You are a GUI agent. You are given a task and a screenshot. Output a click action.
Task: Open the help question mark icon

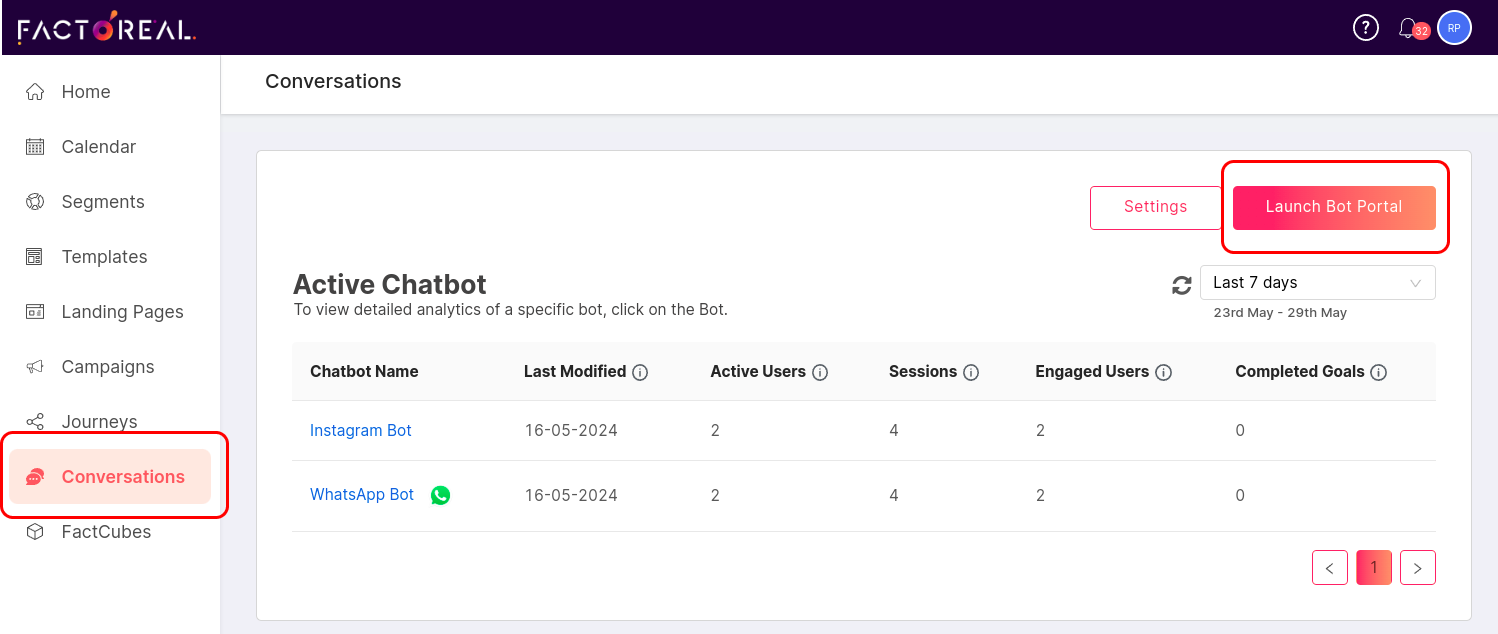1365,28
